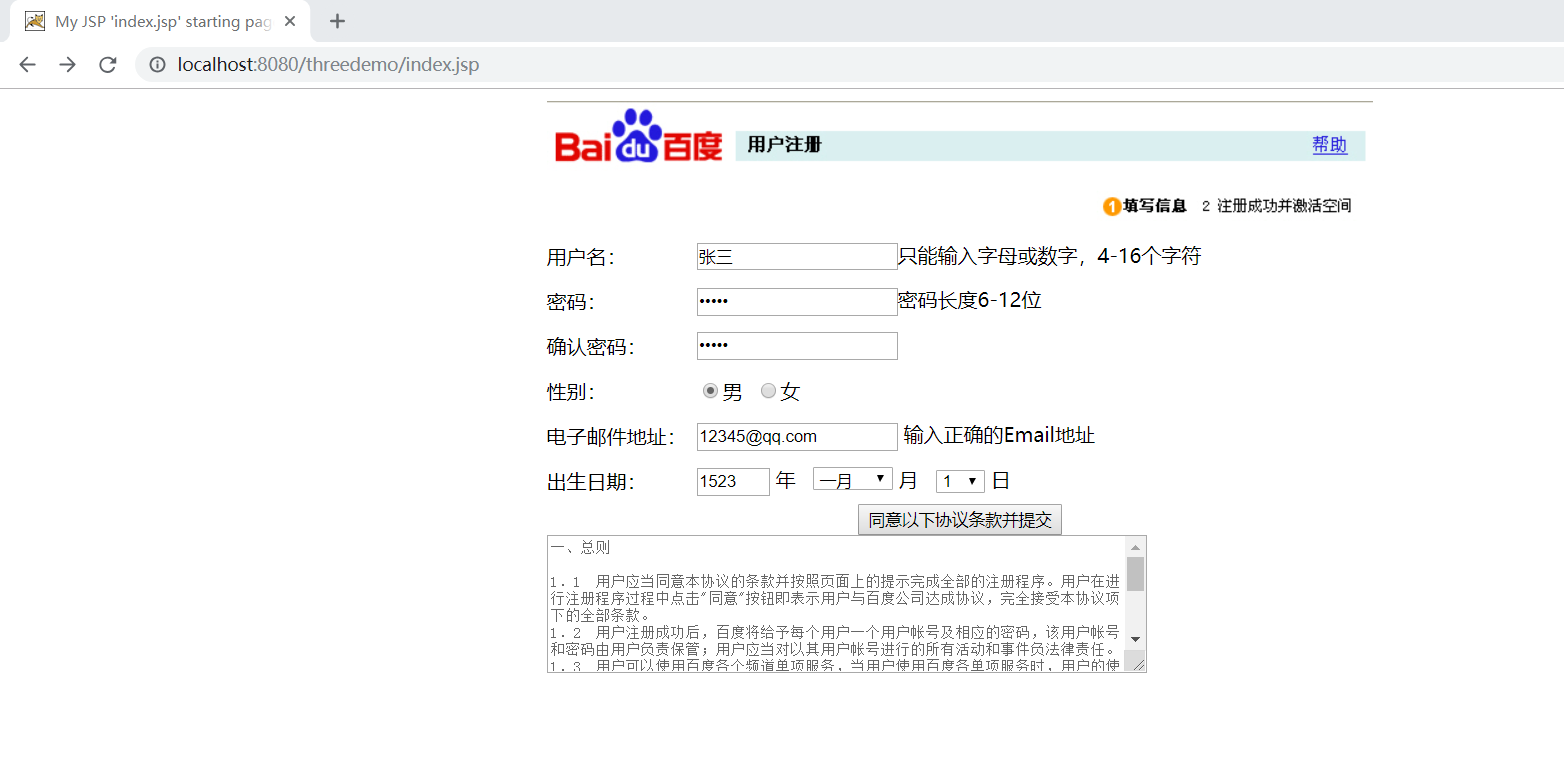View site information icon in address bar

(x=157, y=65)
